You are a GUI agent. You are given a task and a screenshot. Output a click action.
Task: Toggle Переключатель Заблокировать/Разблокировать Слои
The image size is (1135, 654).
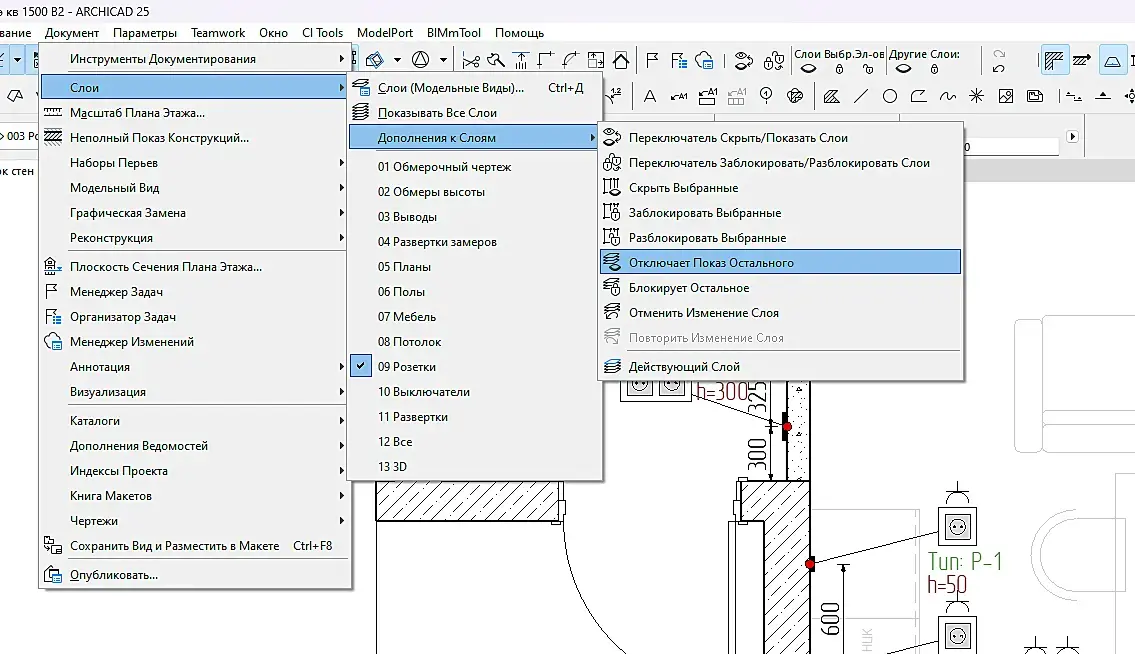pos(778,163)
